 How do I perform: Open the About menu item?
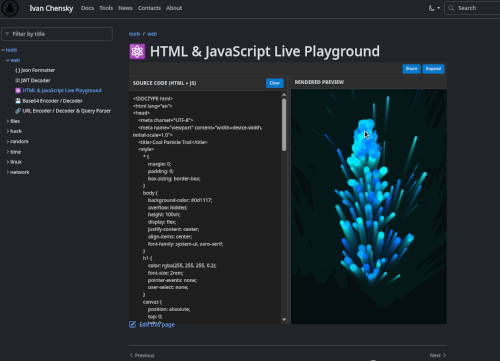click(174, 8)
